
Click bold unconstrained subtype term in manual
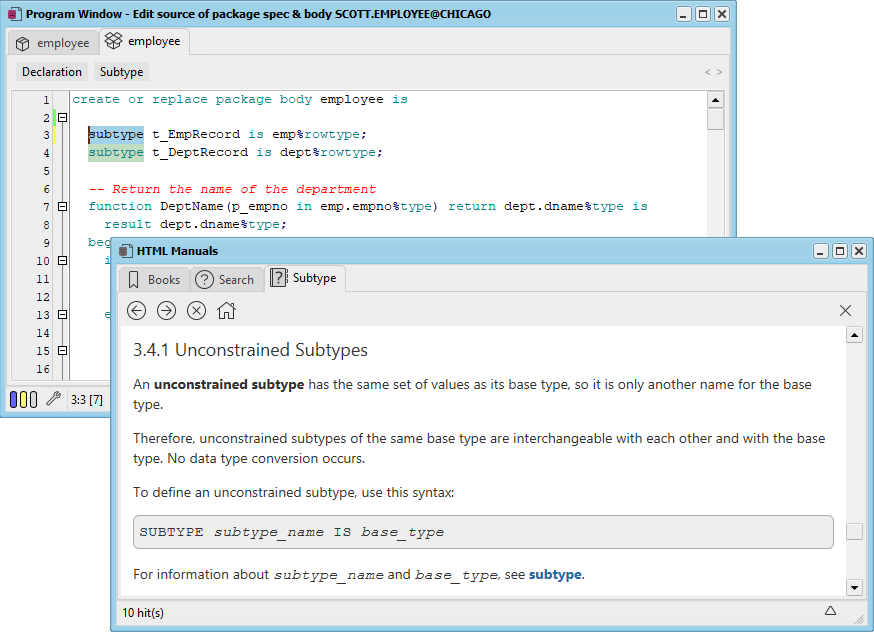[x=229, y=385]
